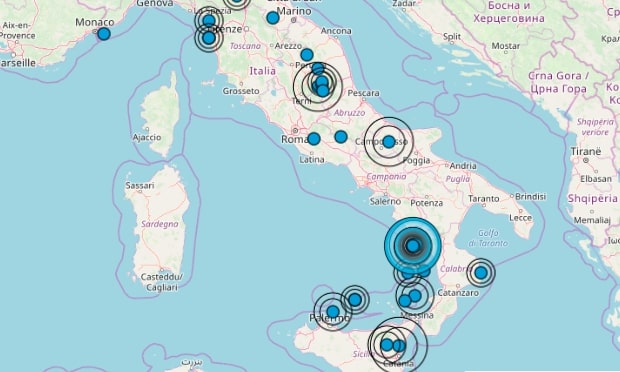Viewport: 620px width, 372px height.
Task: Click the Lecce label
Action: [x=520, y=218]
